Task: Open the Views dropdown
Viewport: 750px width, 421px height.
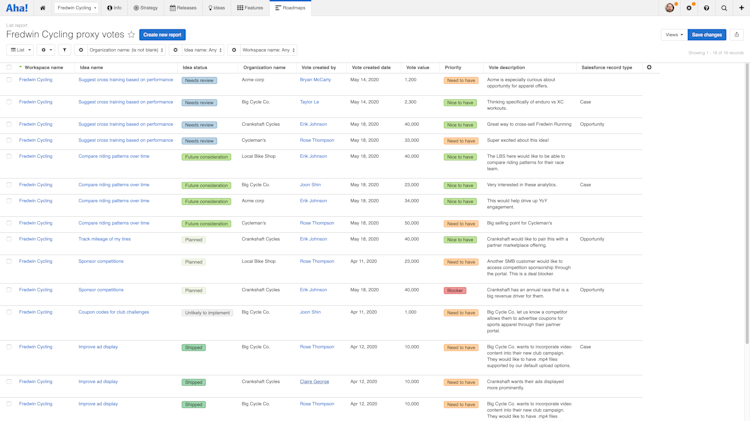Action: pos(674,34)
